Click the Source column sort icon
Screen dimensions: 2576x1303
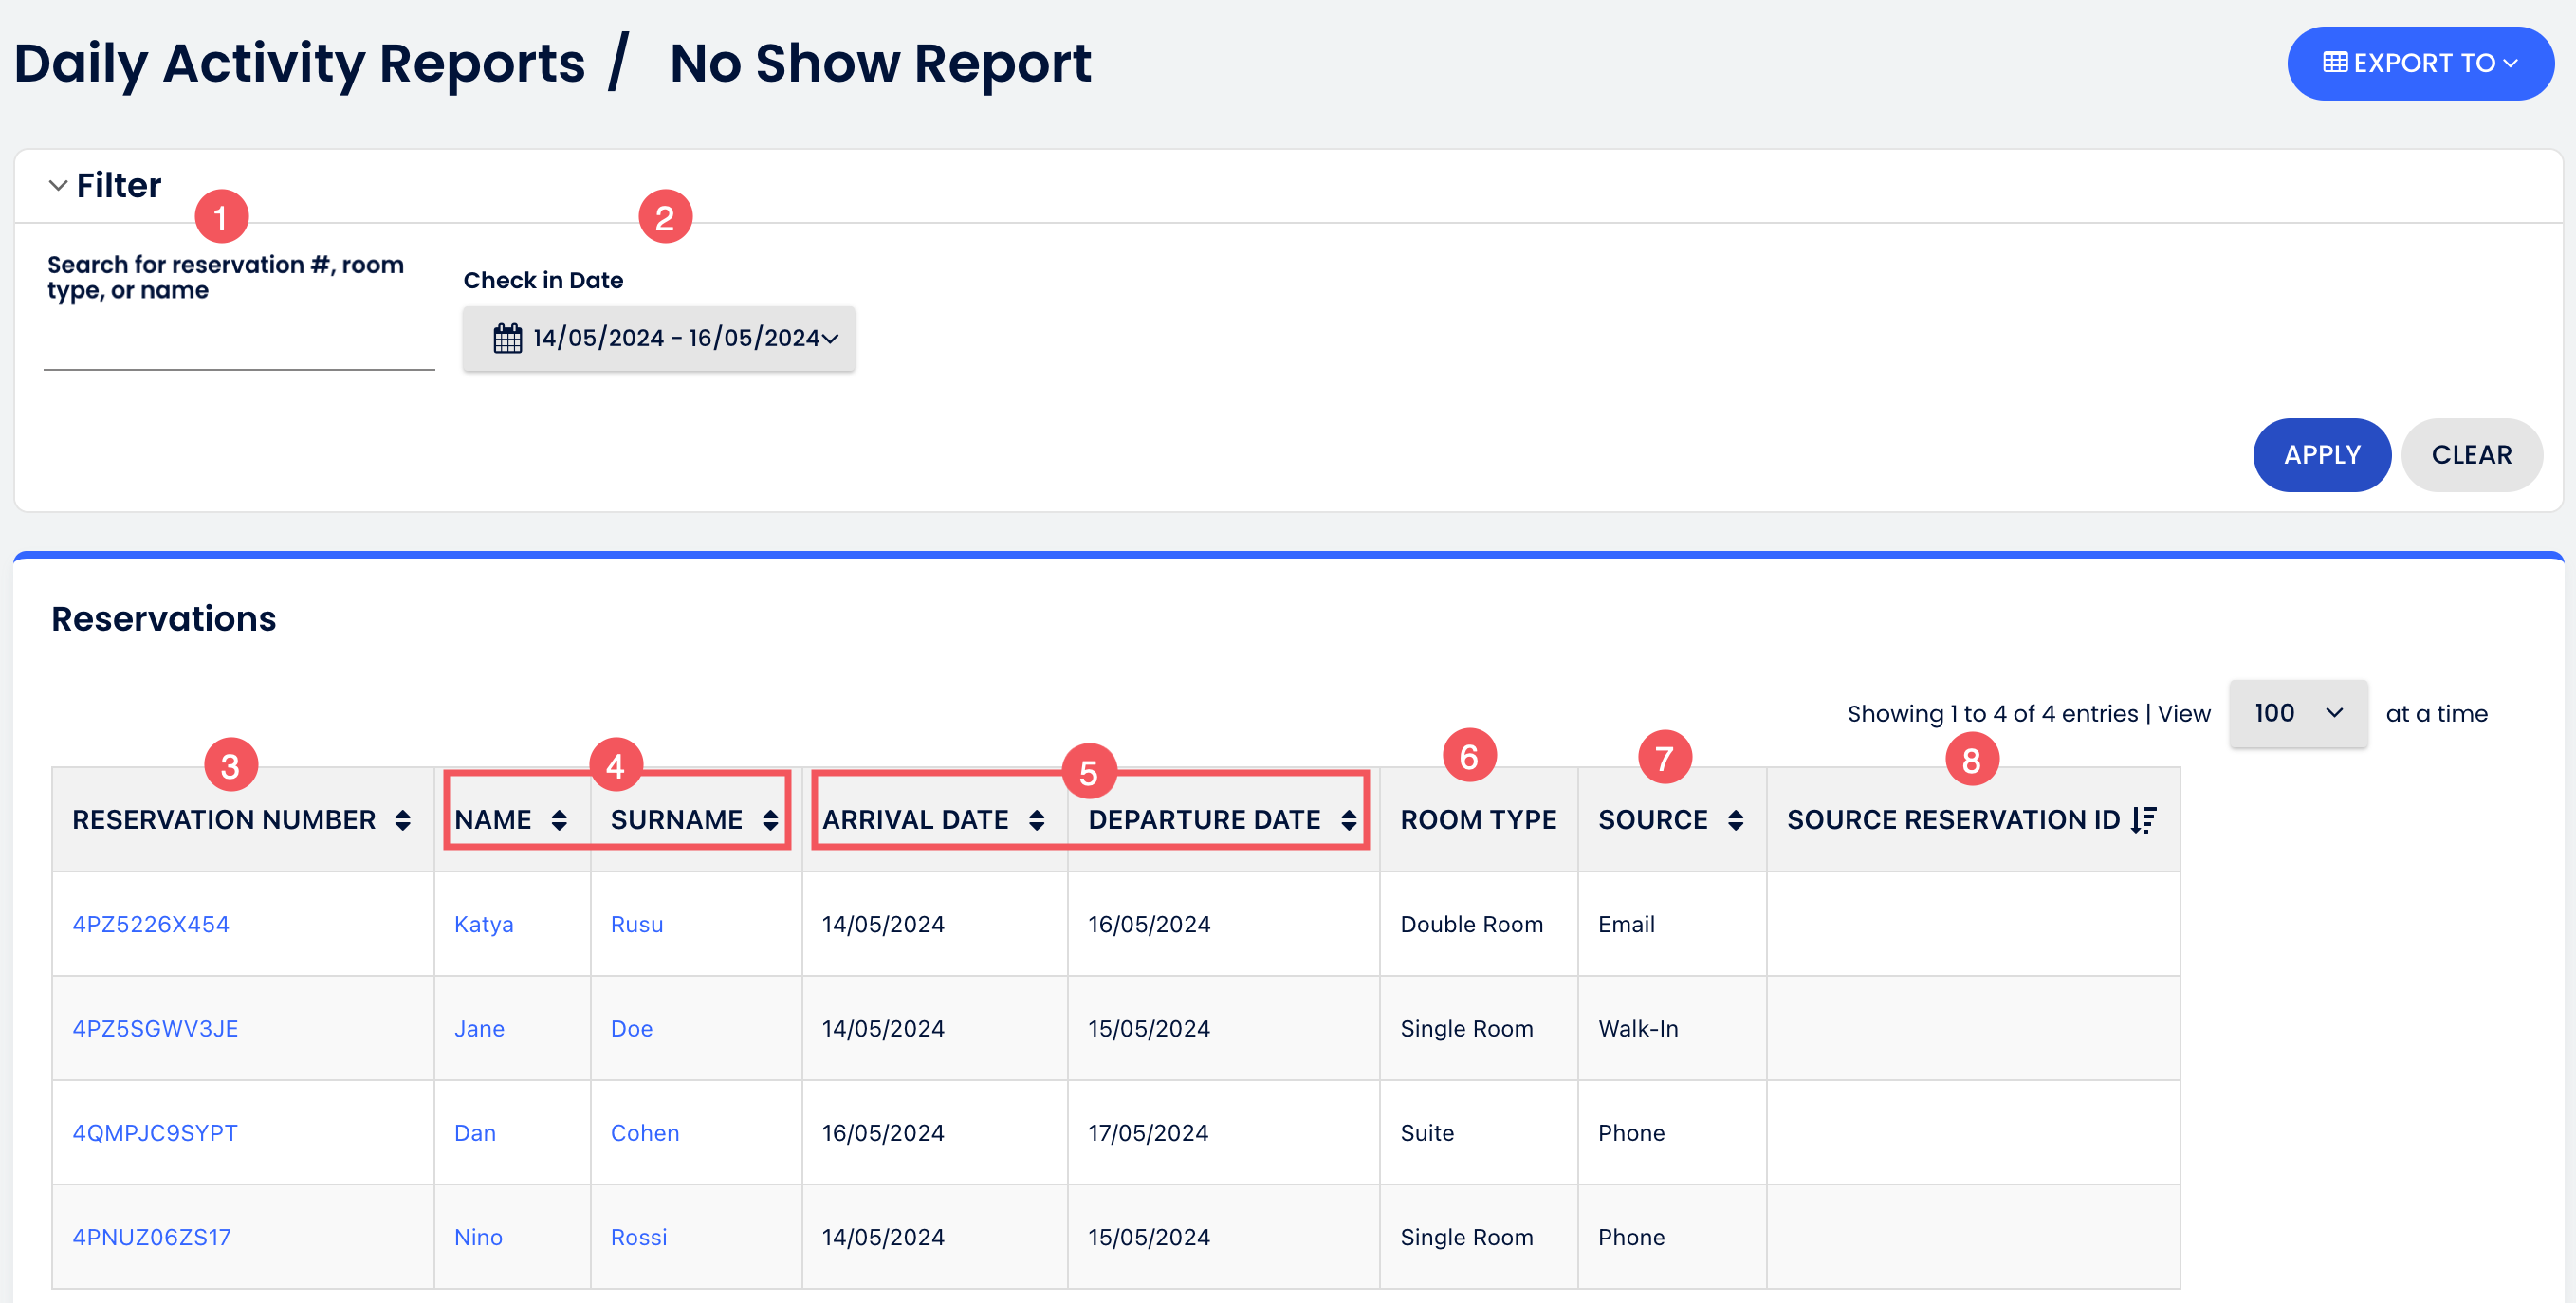[1736, 820]
